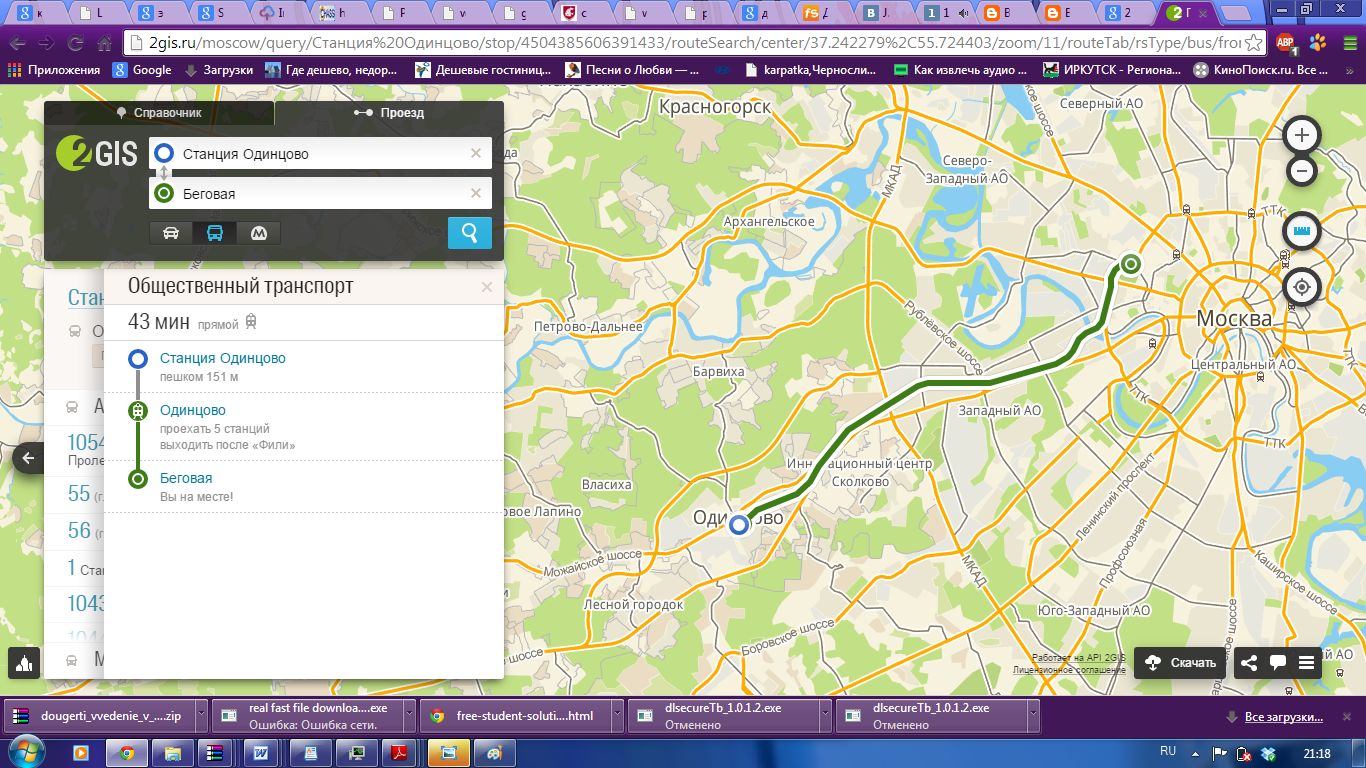Open the free-student-soluti....html downloaded file
Image resolution: width=1366 pixels, height=768 pixels.
coord(514,716)
